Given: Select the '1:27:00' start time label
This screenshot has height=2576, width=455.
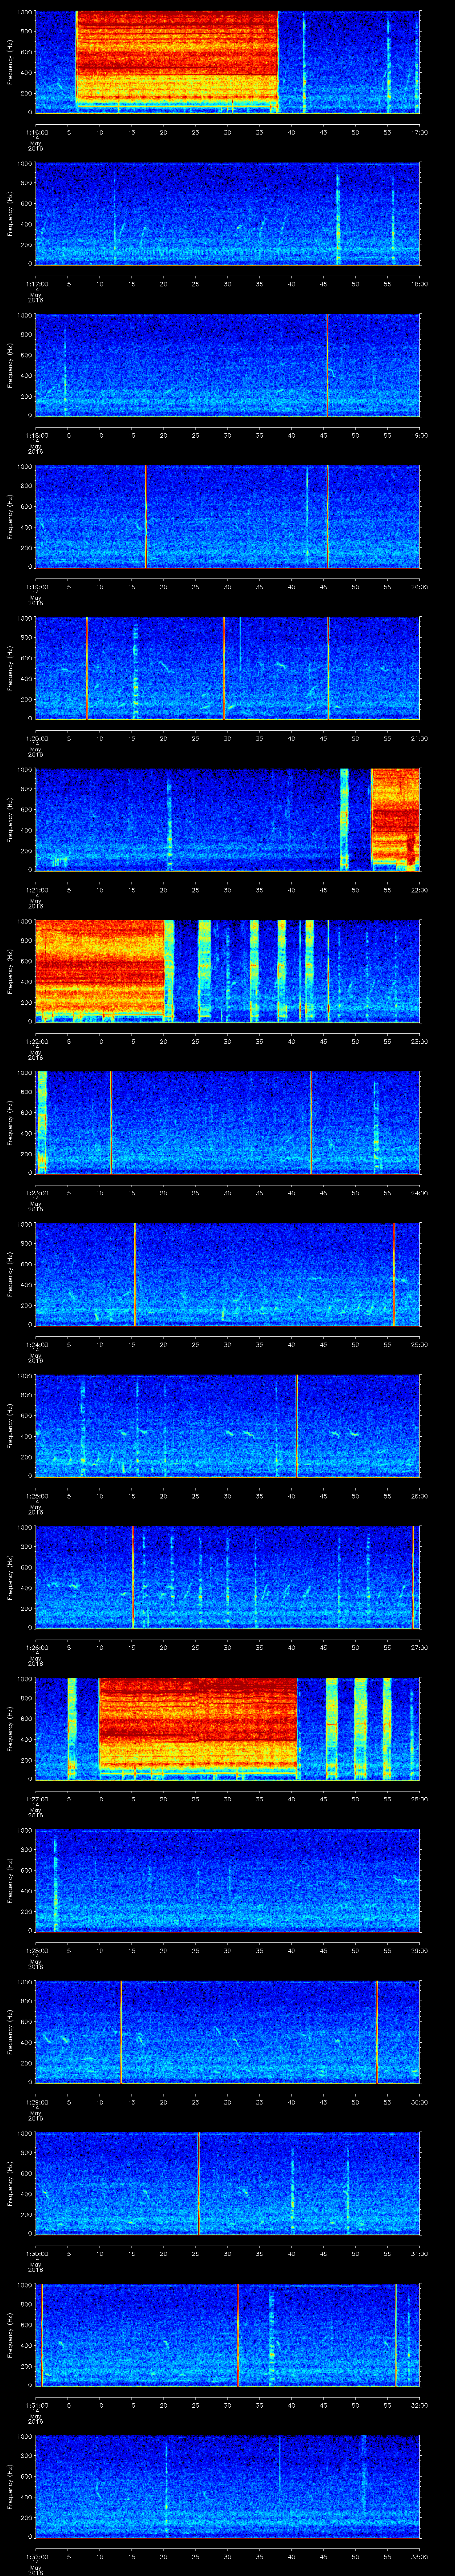Looking at the screenshot, I should [36, 1798].
